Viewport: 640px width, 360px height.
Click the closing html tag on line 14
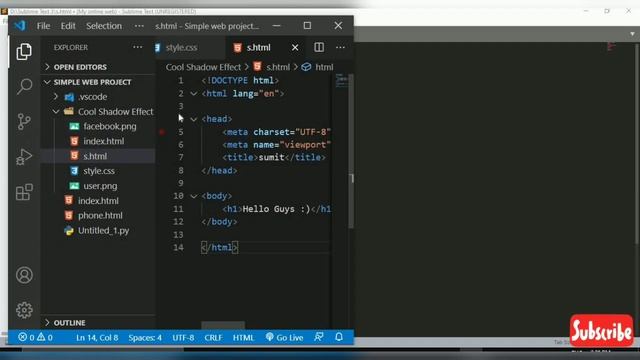220,247
